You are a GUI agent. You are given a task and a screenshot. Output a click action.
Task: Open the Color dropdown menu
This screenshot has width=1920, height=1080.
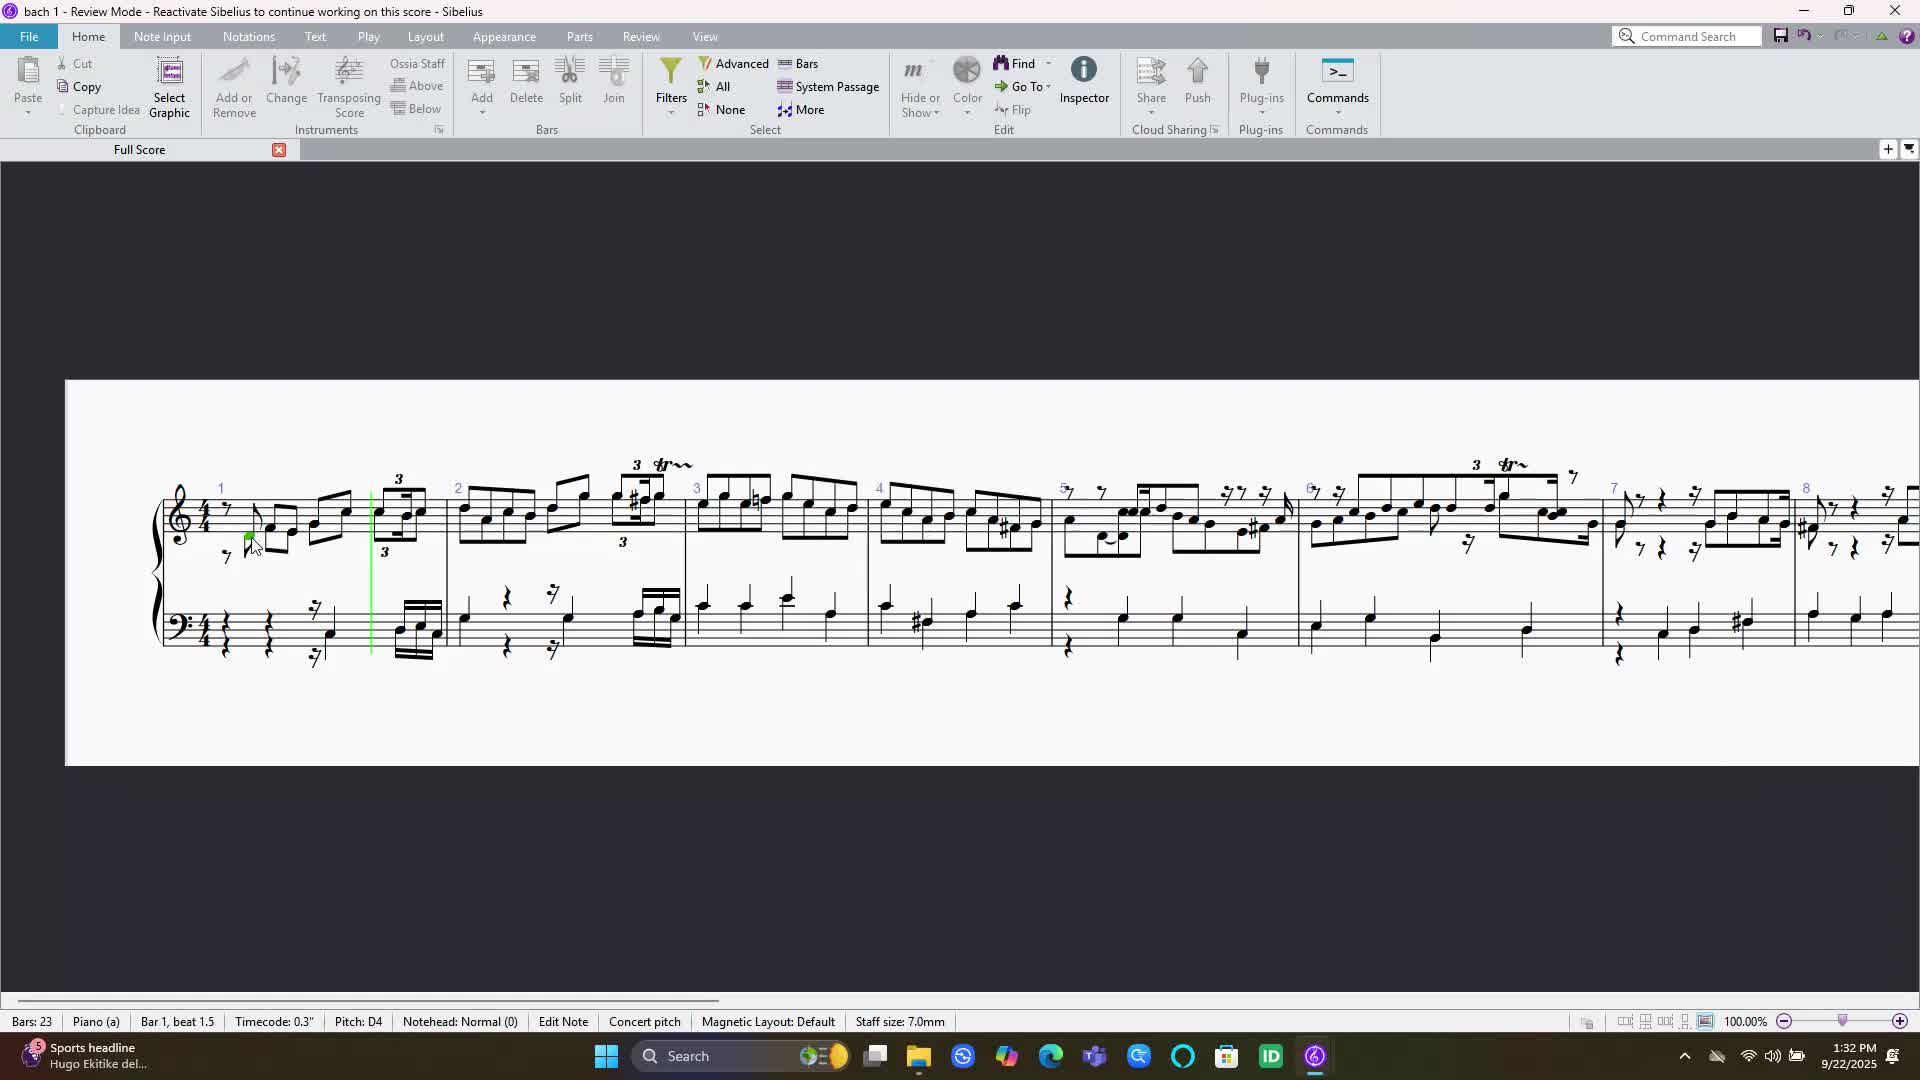click(967, 112)
